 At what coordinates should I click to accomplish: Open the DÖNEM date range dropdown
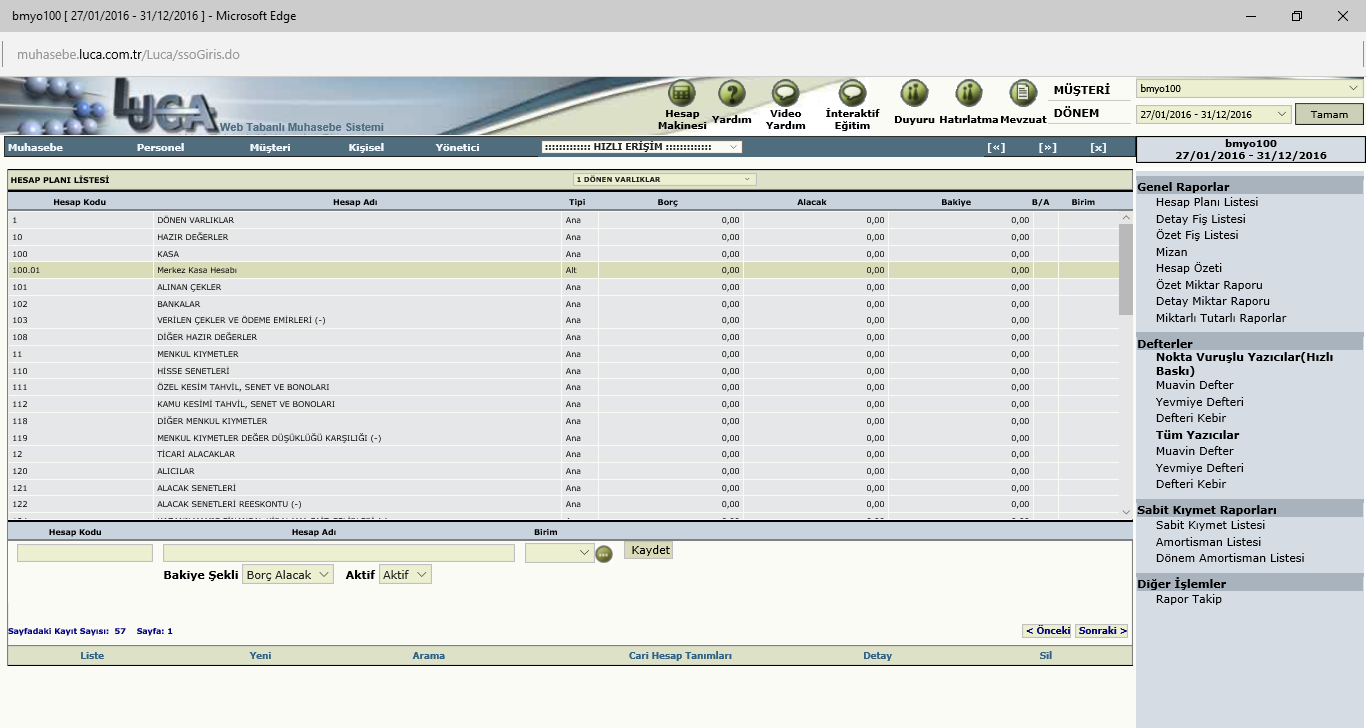[1214, 115]
